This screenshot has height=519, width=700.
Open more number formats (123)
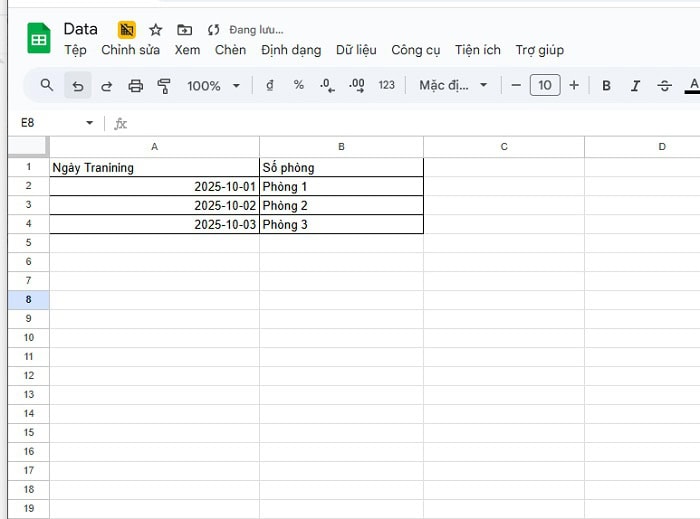click(x=386, y=86)
